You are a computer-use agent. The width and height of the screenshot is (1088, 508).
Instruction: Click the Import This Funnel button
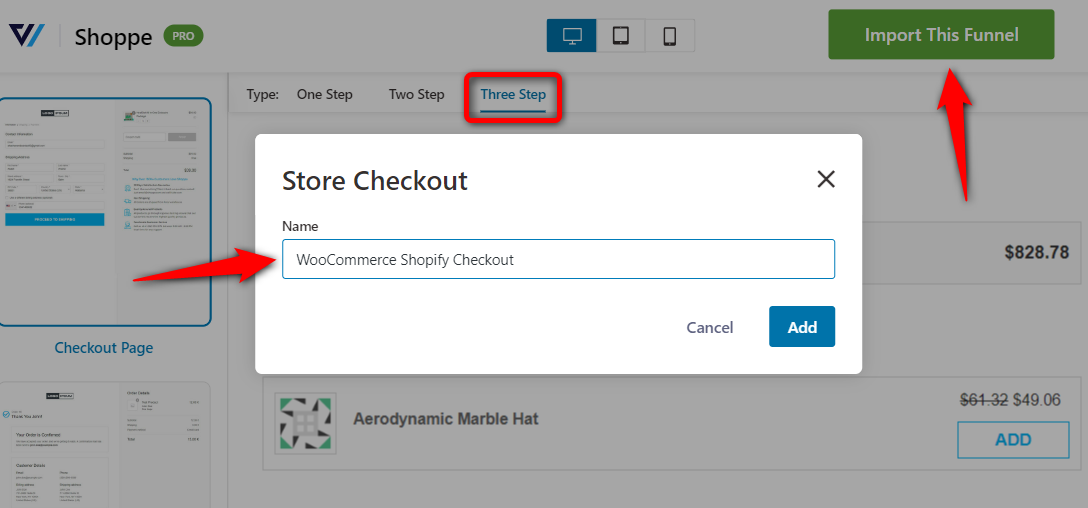pyautogui.click(x=942, y=35)
